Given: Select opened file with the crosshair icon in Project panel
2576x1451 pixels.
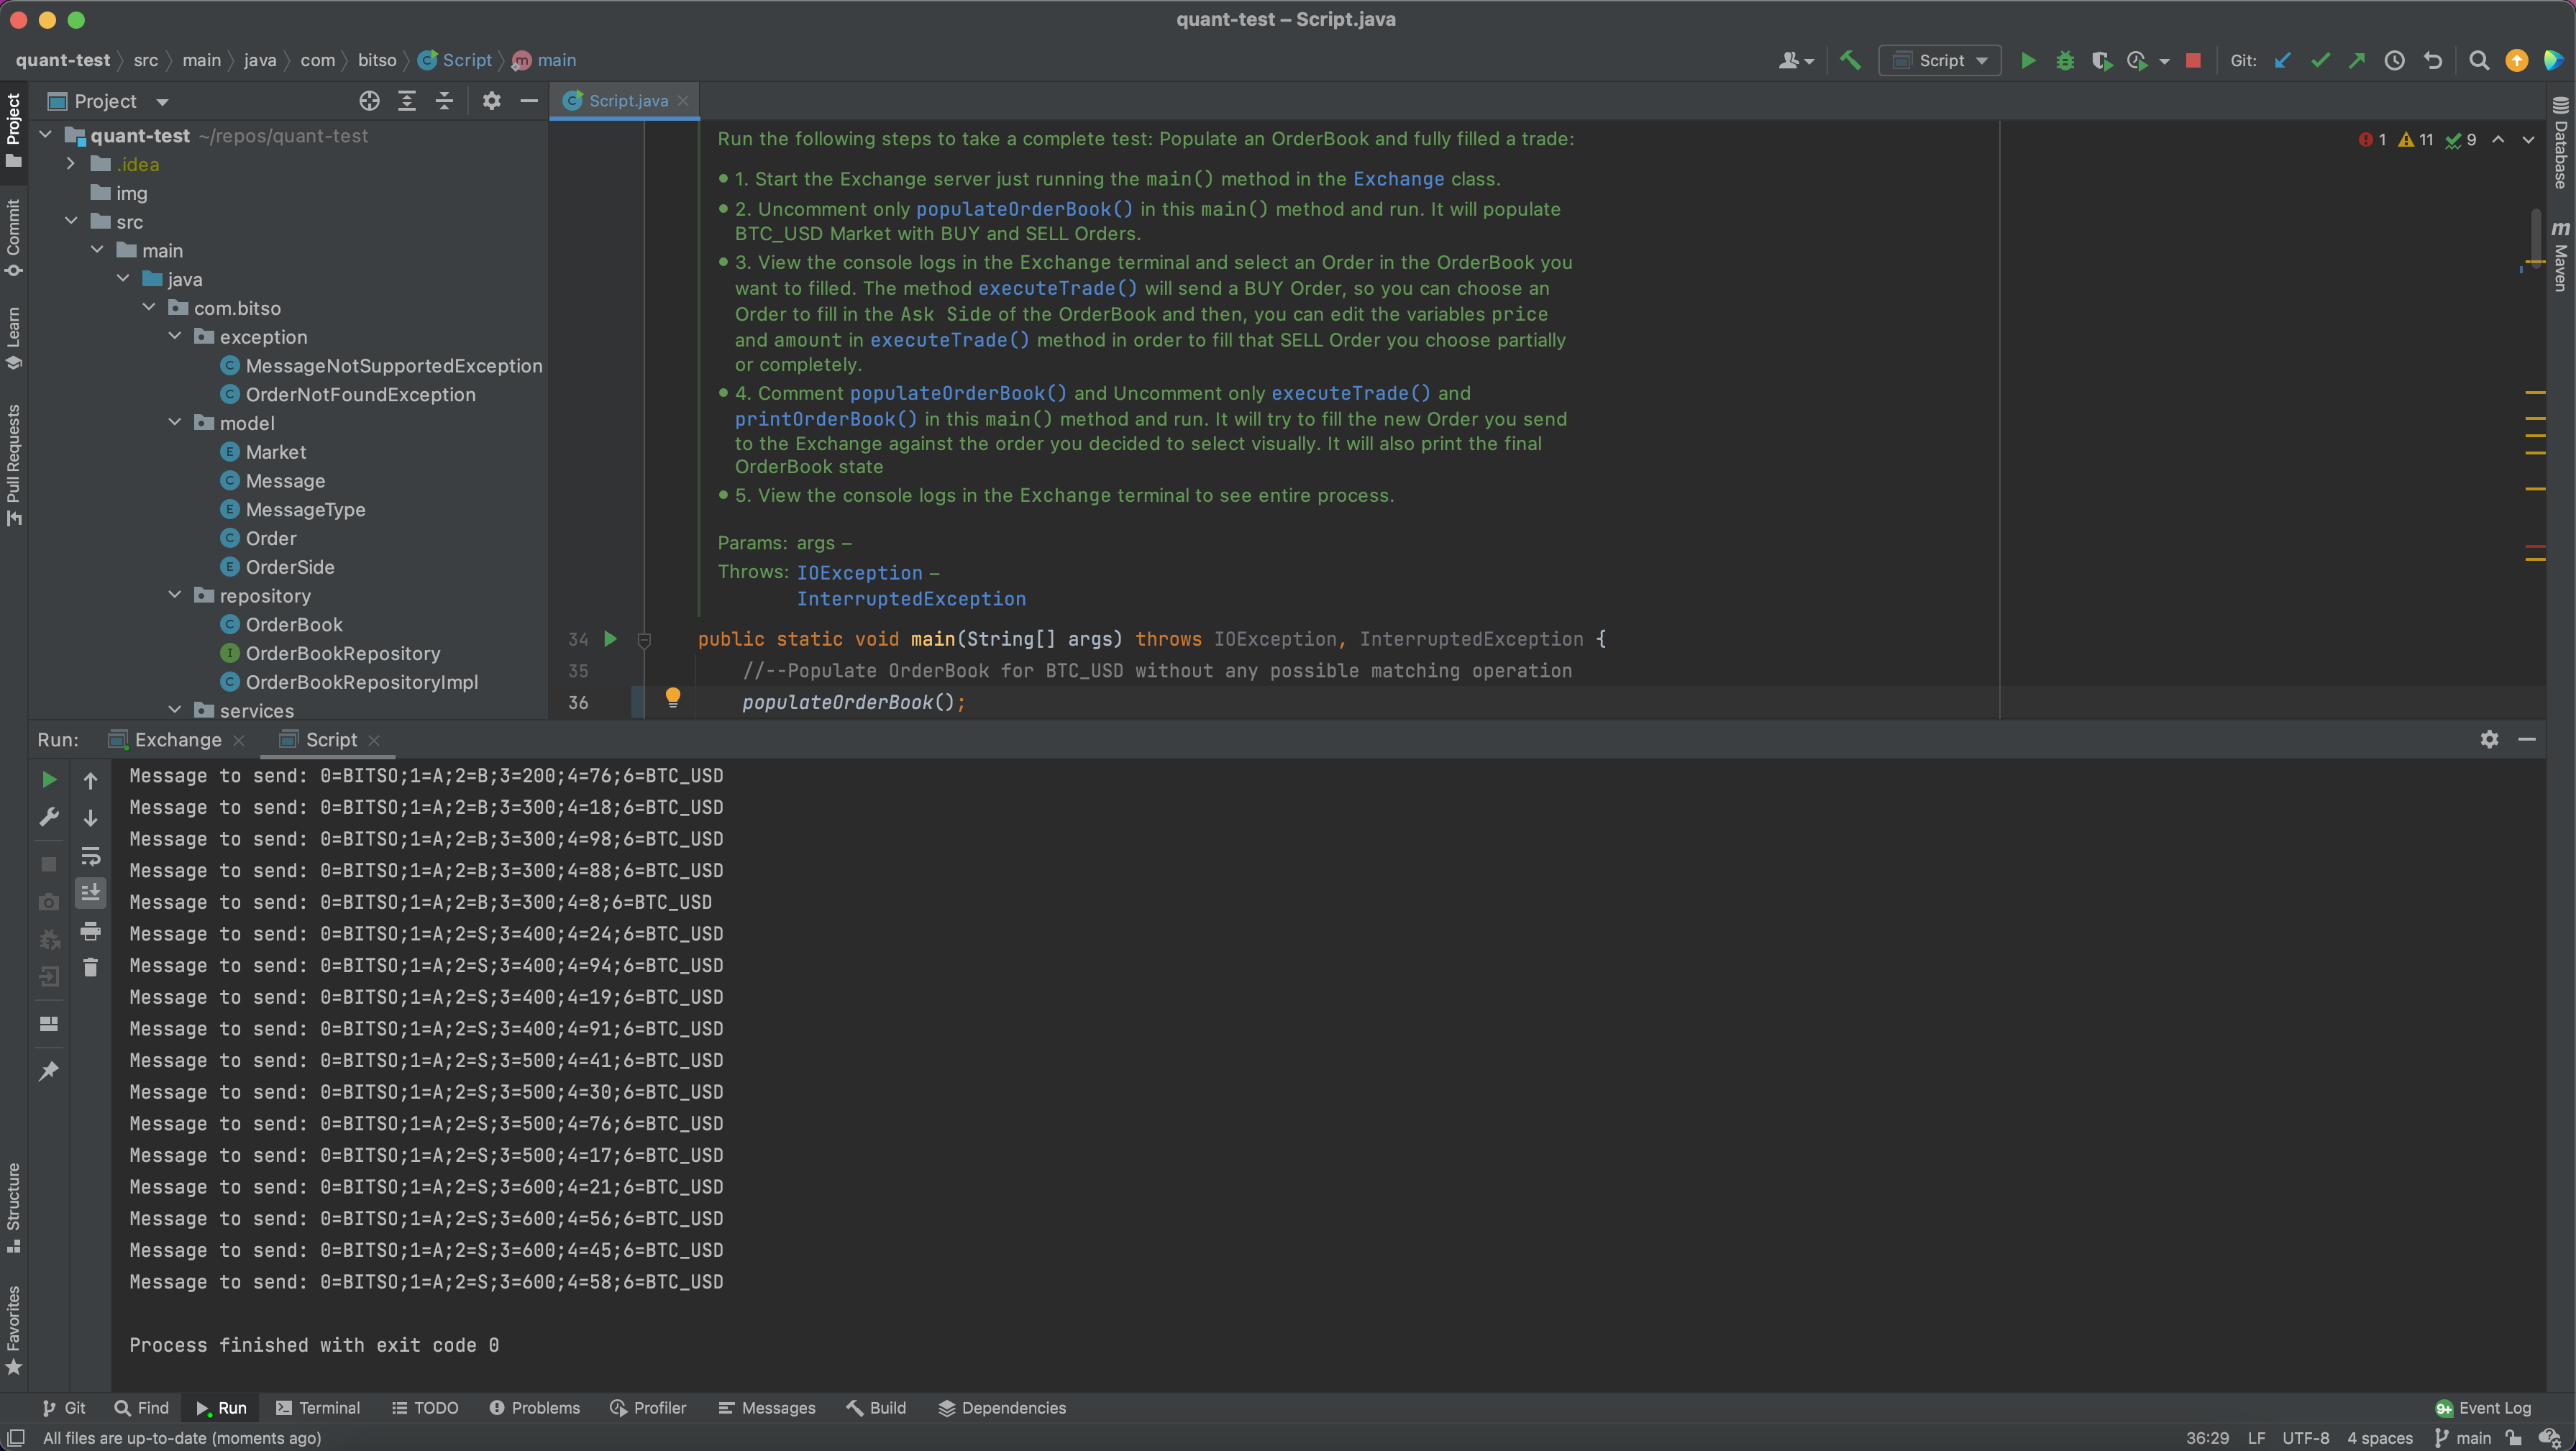Looking at the screenshot, I should click(369, 101).
